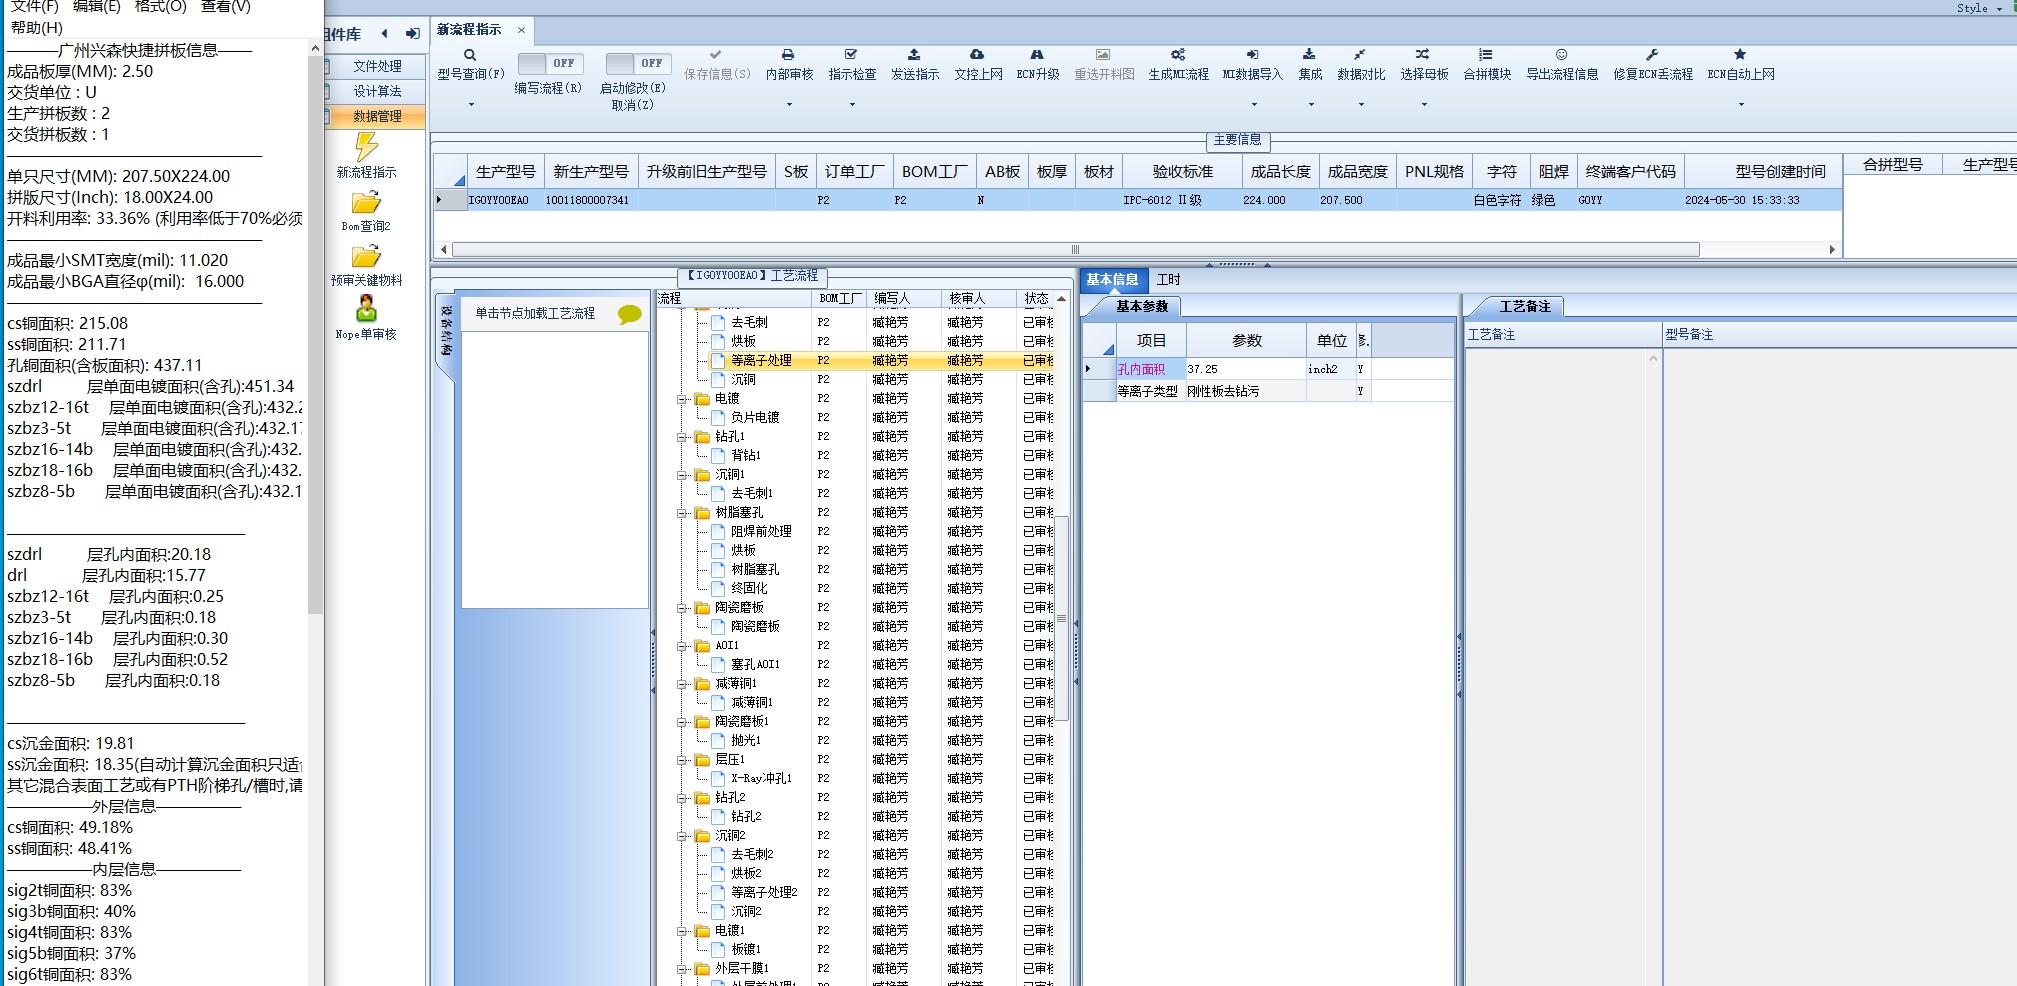The image size is (2017, 986).
Task: Open the Style dropdown
Action: [1978, 8]
